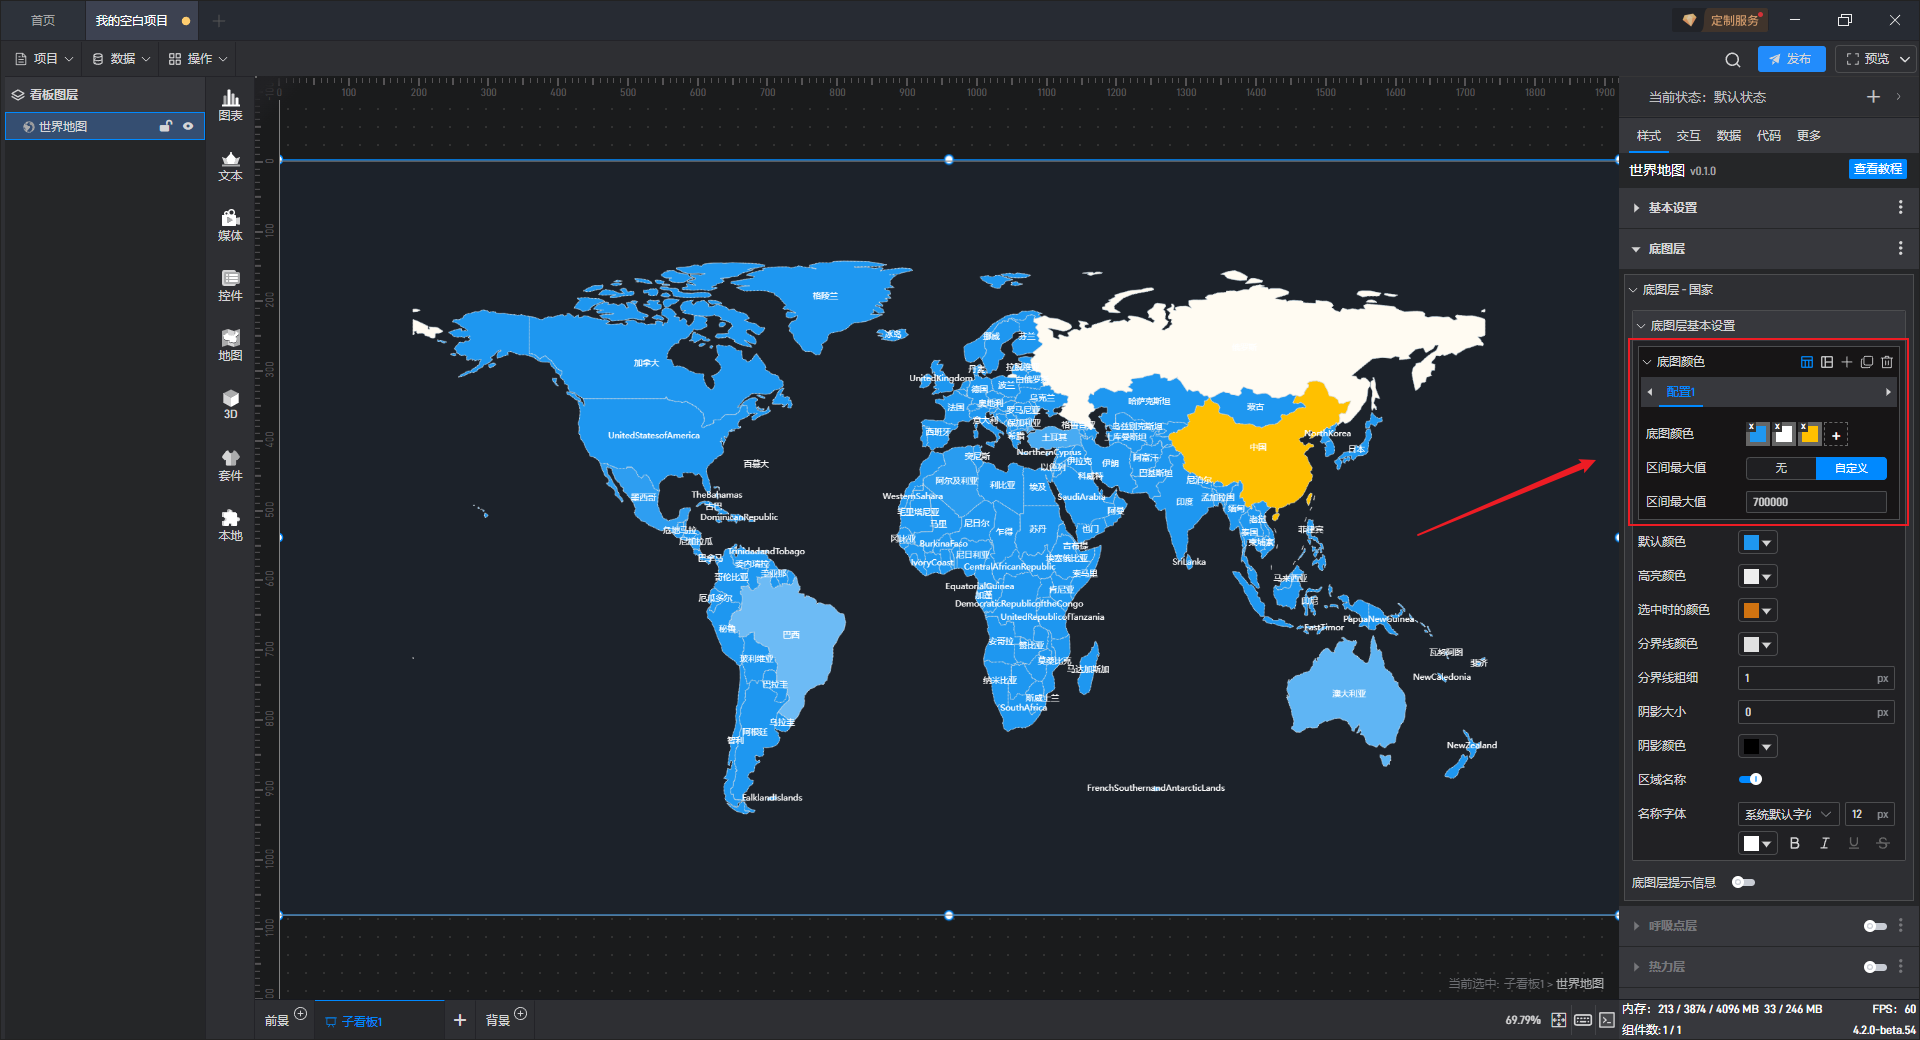
Task: Pick the 默认颜色 default color swatch
Action: coord(1758,543)
